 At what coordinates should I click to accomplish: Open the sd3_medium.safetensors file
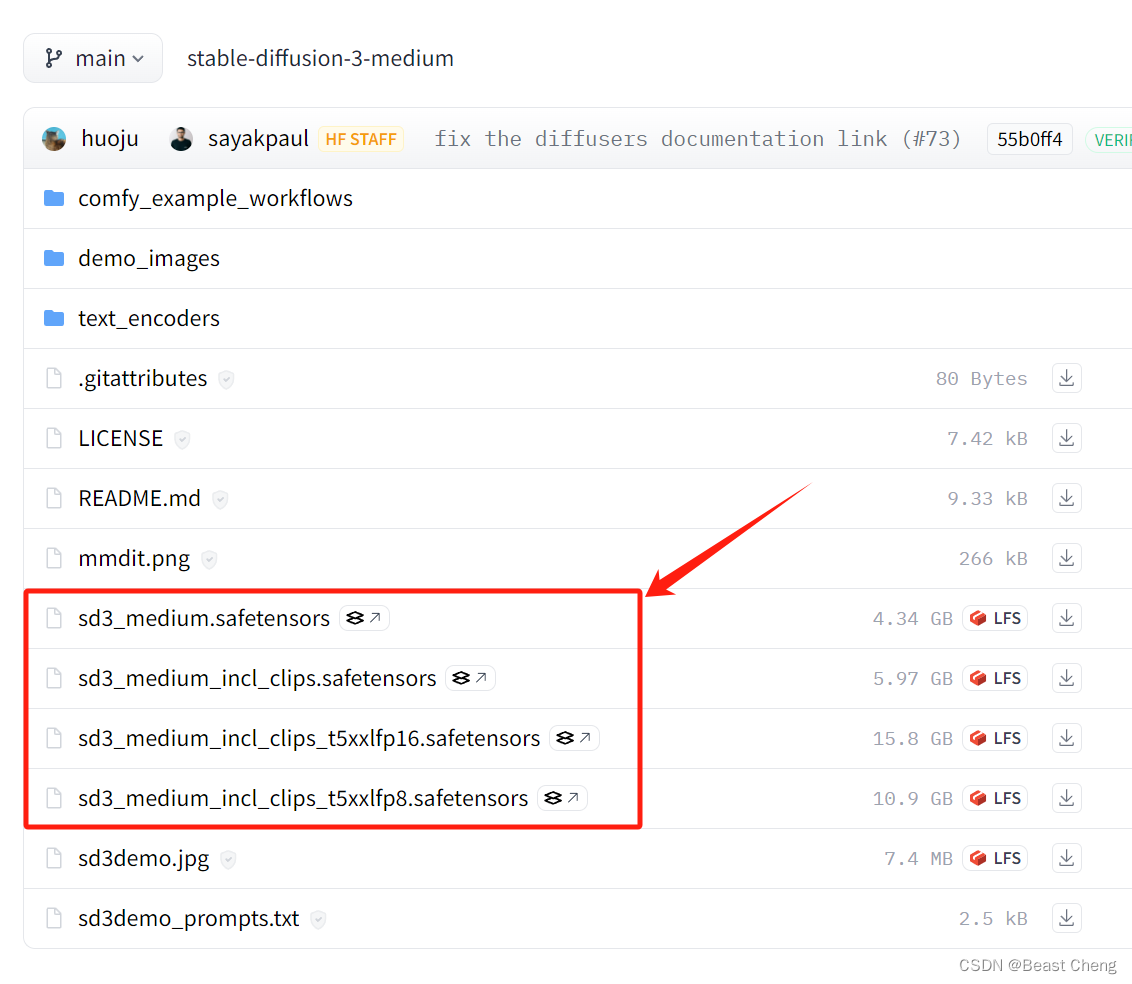[204, 618]
